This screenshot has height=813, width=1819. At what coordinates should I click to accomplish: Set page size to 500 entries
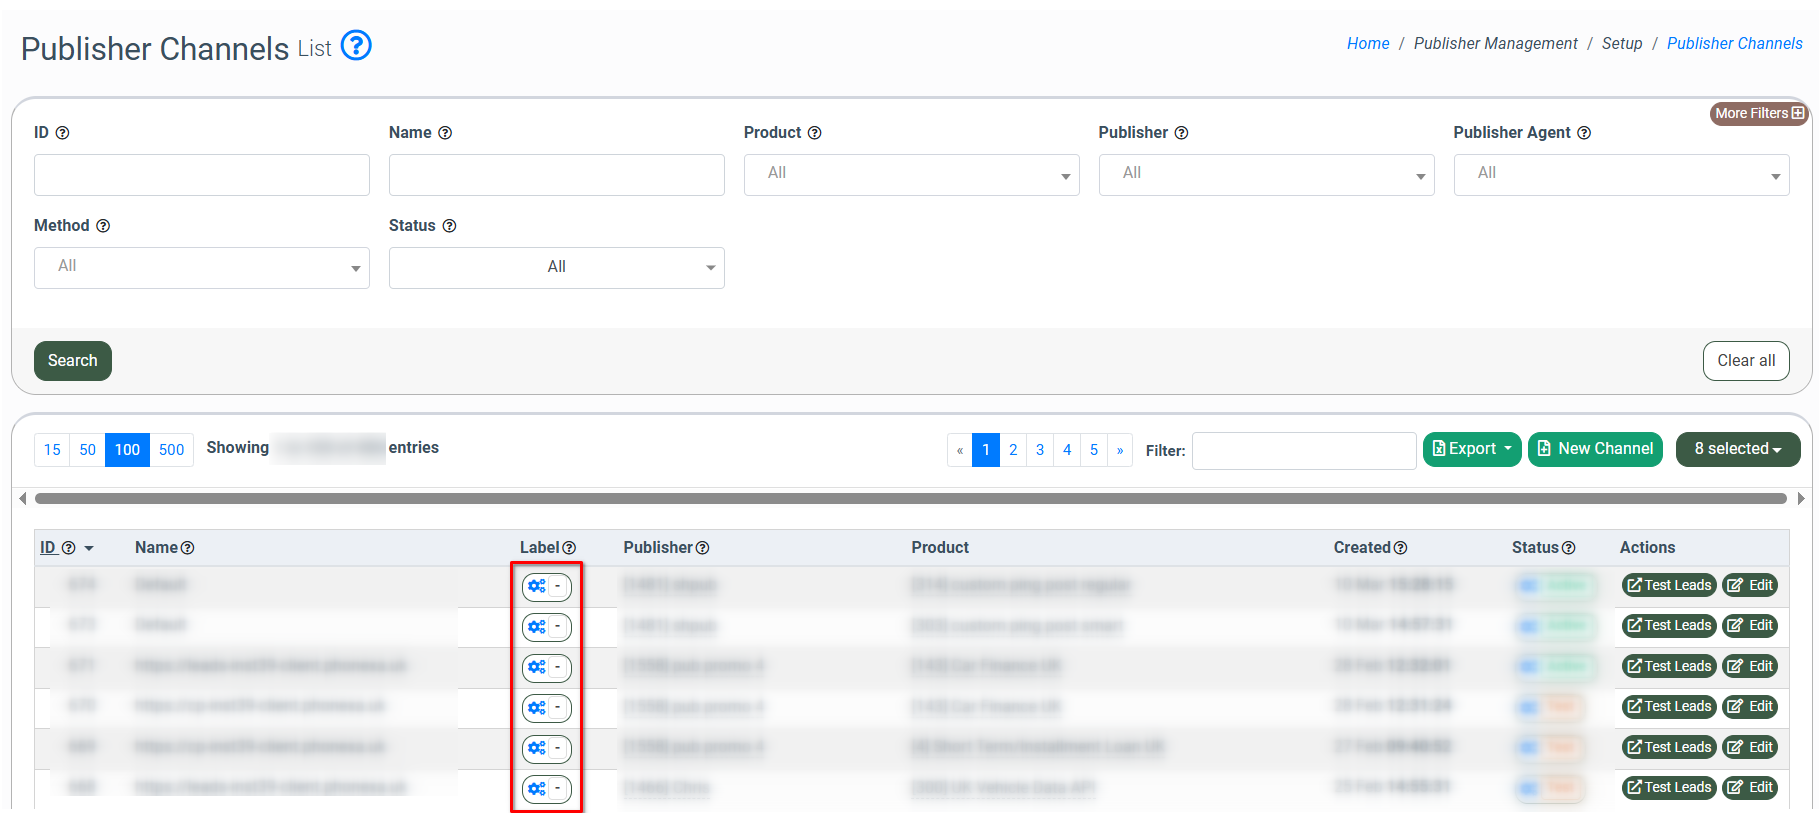tap(171, 450)
